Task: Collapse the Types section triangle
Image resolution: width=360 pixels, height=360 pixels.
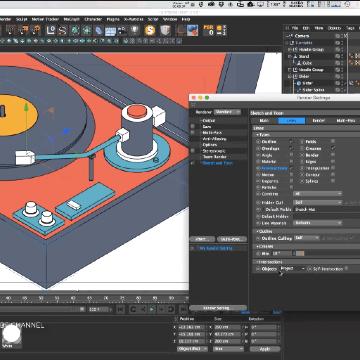Action: (257, 135)
